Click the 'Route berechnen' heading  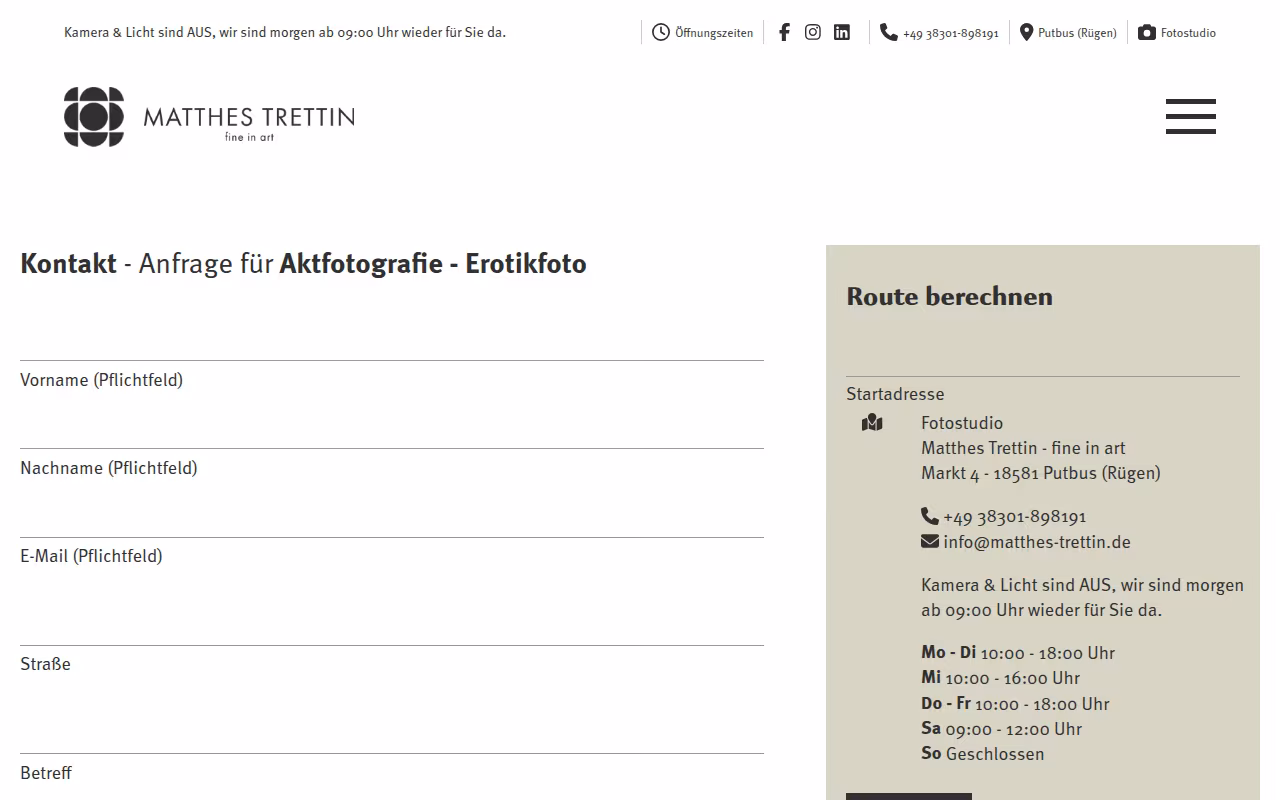click(x=949, y=296)
